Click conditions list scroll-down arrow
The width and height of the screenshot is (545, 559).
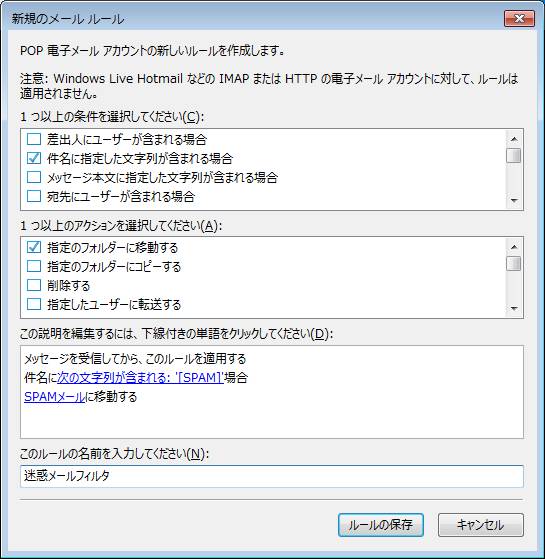[x=514, y=200]
